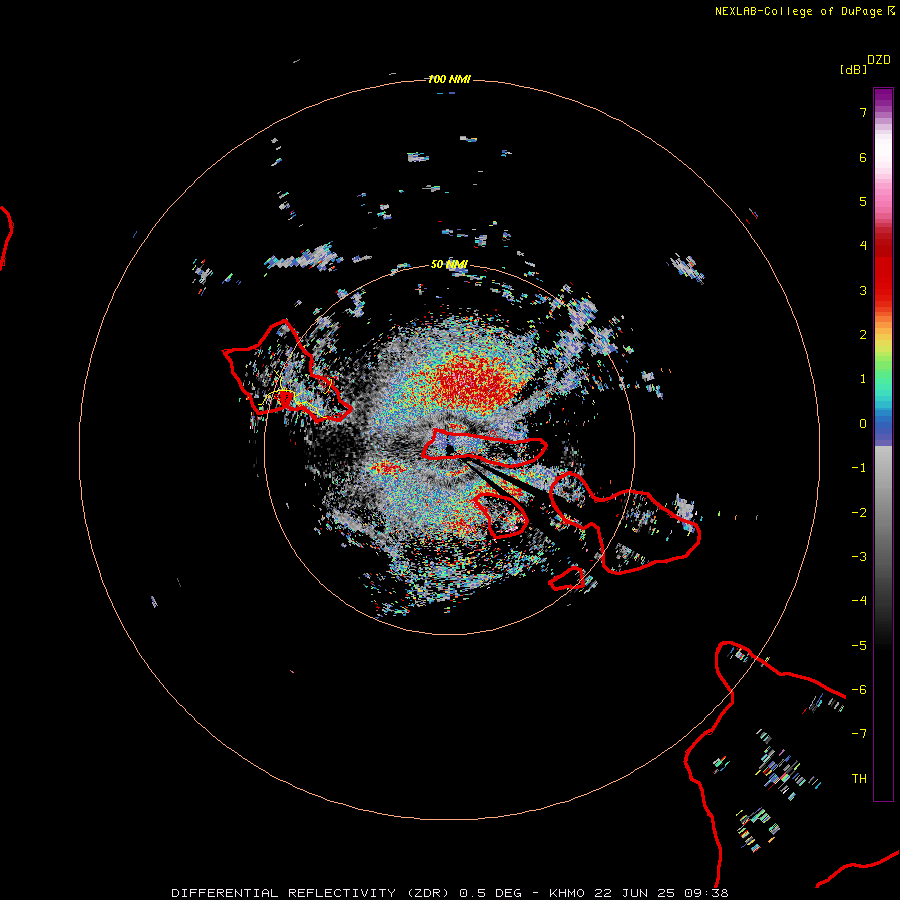Click the 7 dB value on color scale
Screen dimensions: 900x900
tap(863, 112)
